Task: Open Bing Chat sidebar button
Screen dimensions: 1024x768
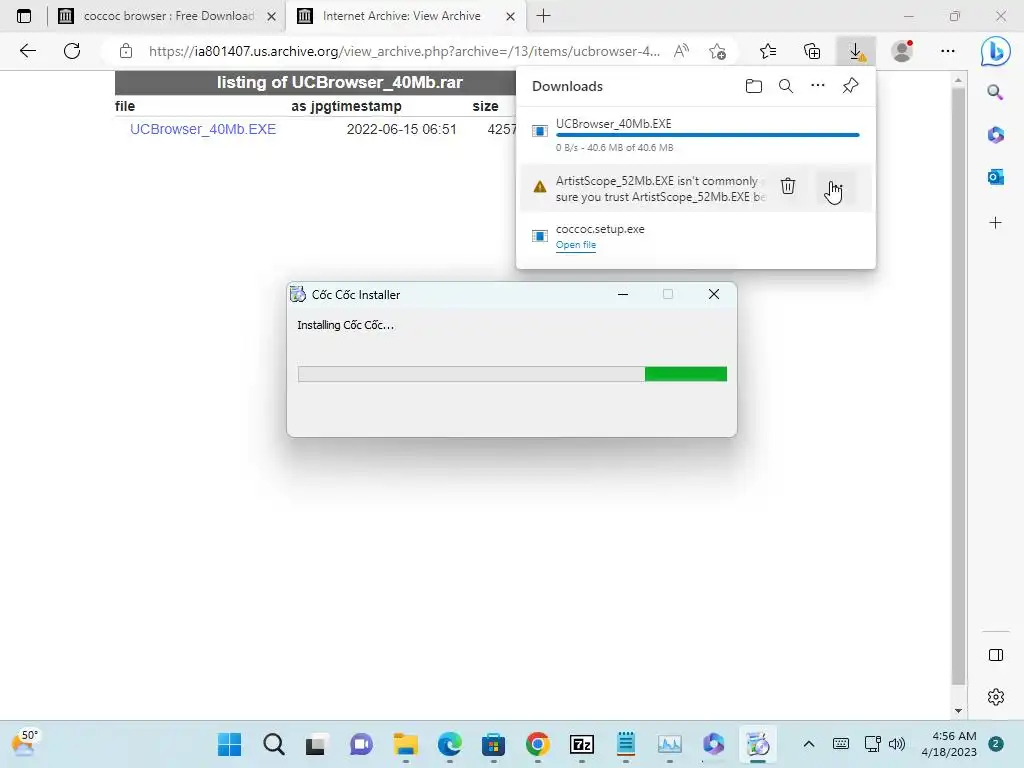Action: point(995,51)
